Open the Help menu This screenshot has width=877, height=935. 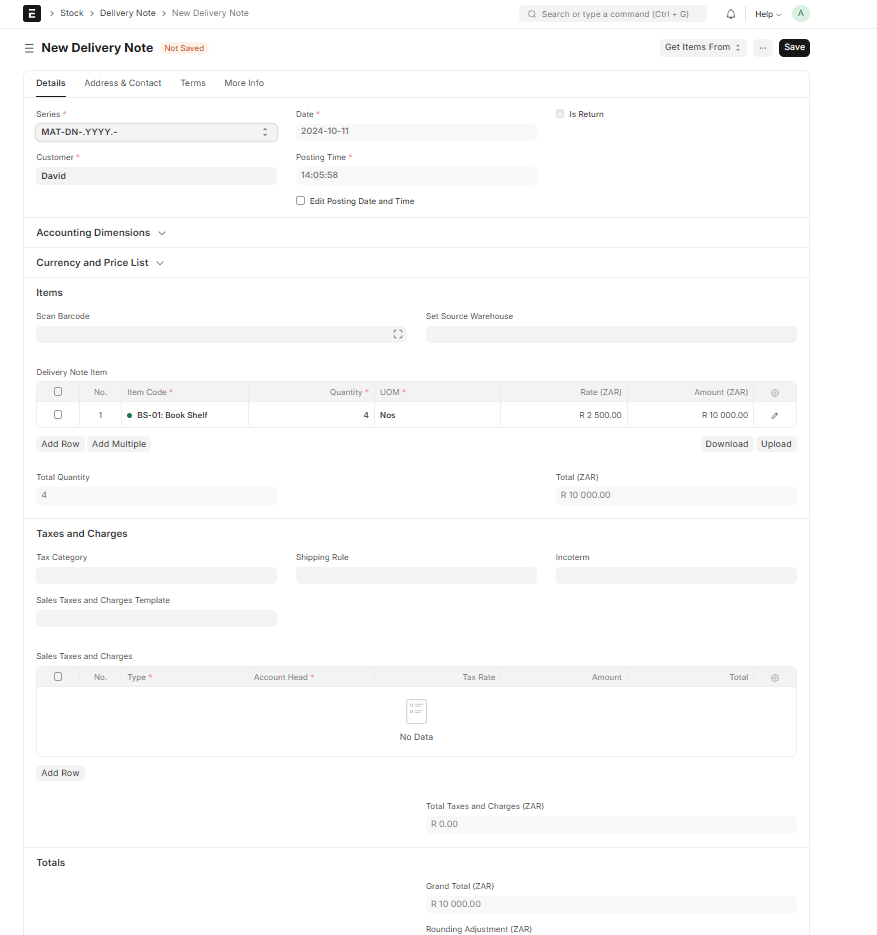click(x=768, y=14)
